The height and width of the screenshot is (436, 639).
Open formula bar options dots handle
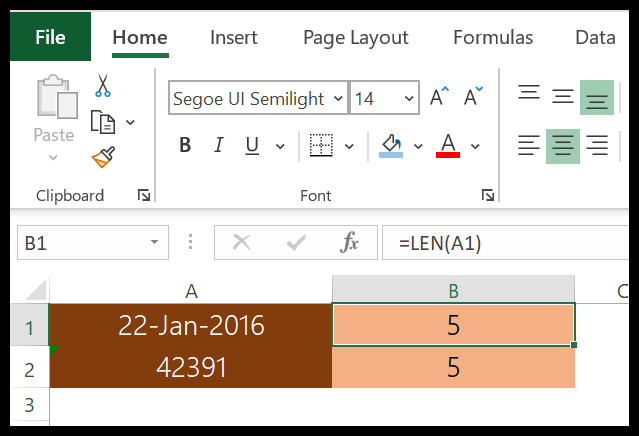190,242
